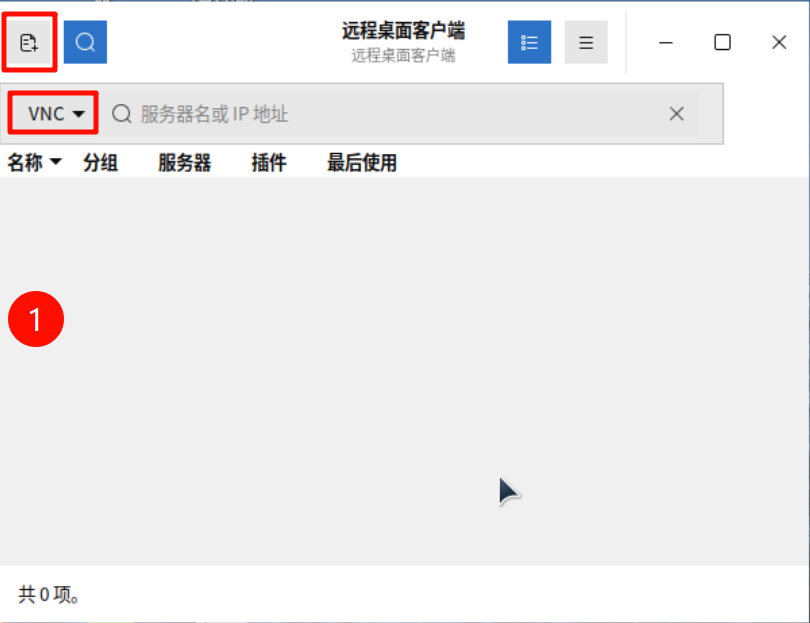Sort the list by 最后使用 column
The height and width of the screenshot is (623, 810).
pyautogui.click(x=362, y=163)
